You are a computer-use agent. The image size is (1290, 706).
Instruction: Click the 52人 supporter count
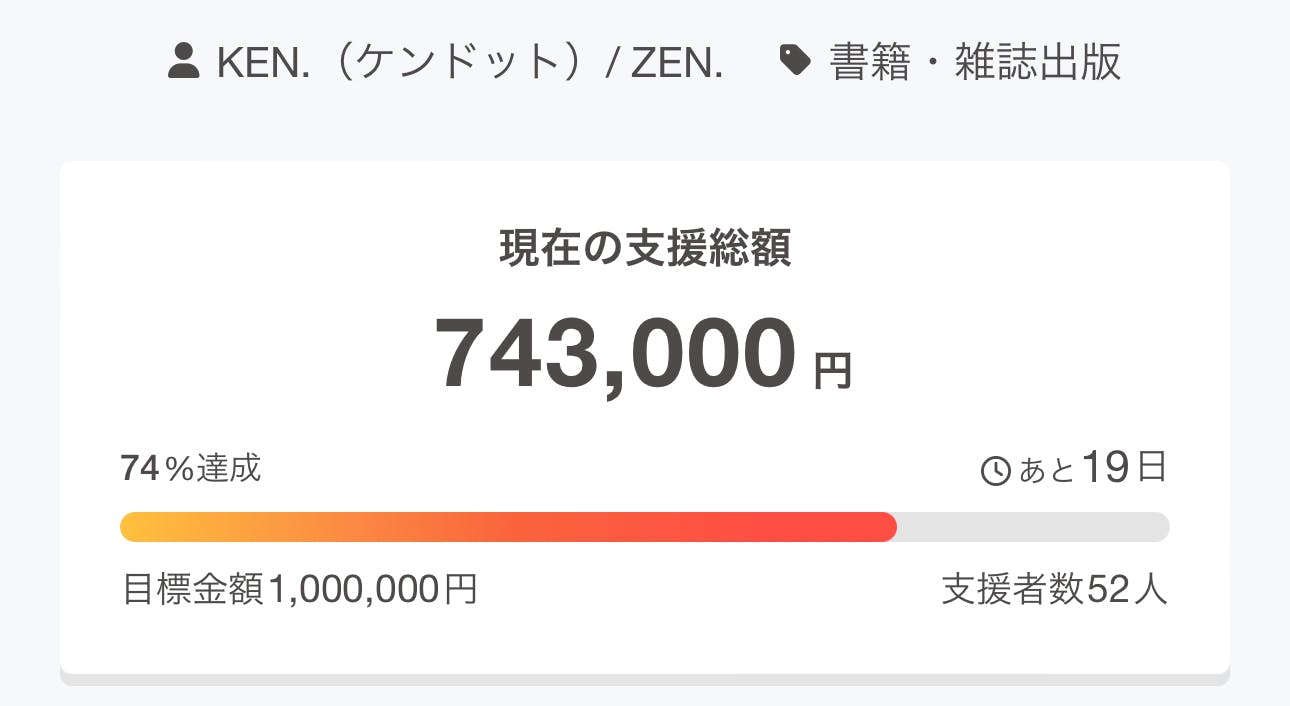tap(1126, 590)
